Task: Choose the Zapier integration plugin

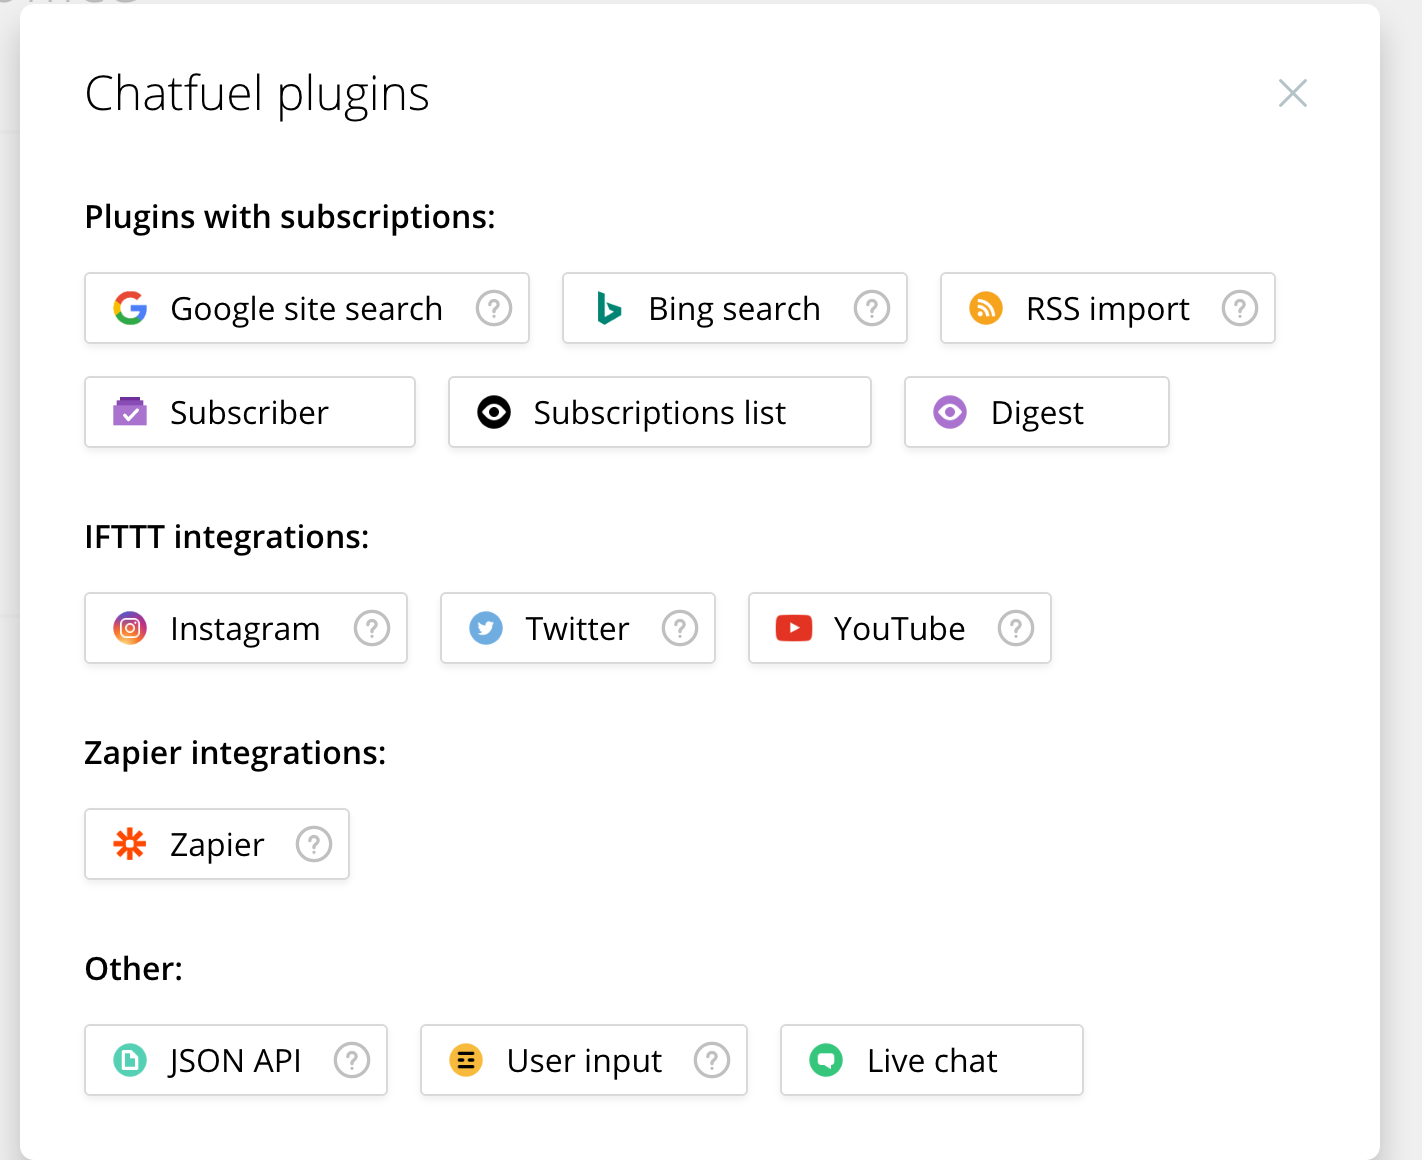Action: (x=200, y=844)
